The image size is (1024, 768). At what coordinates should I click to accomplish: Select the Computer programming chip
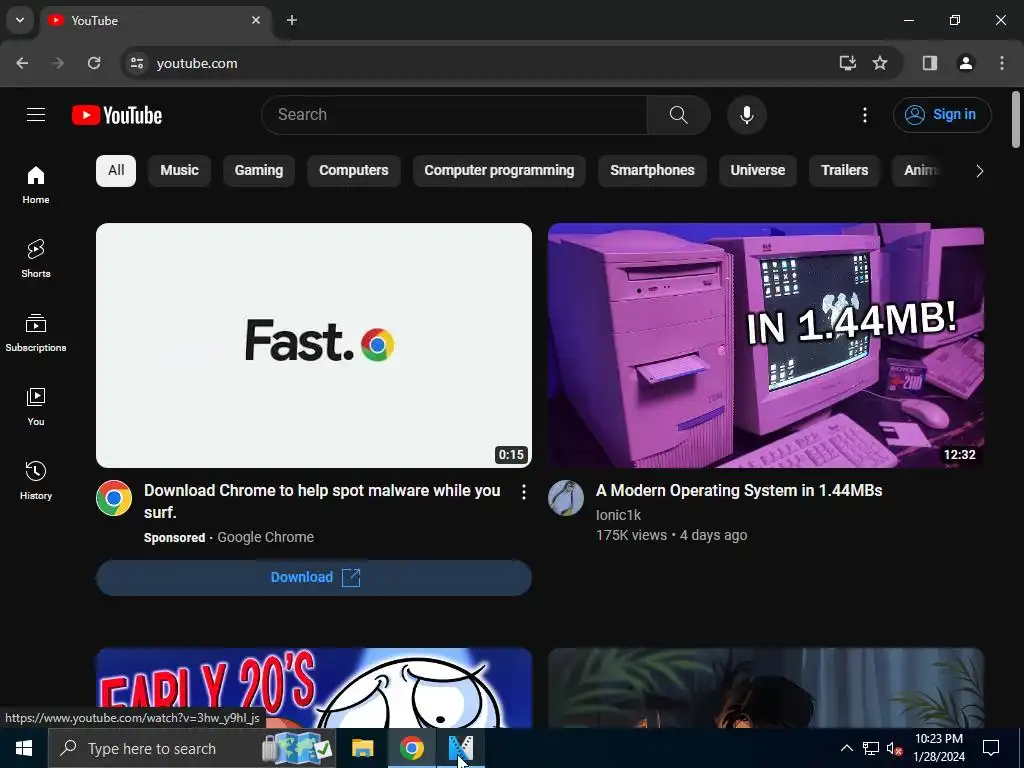point(499,170)
